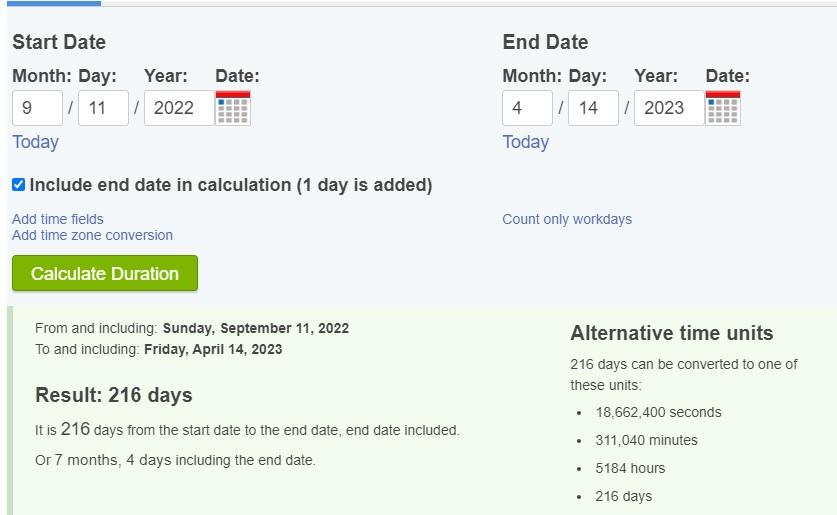Select the Start Date year field
This screenshot has height=515, width=837.
coord(178,108)
